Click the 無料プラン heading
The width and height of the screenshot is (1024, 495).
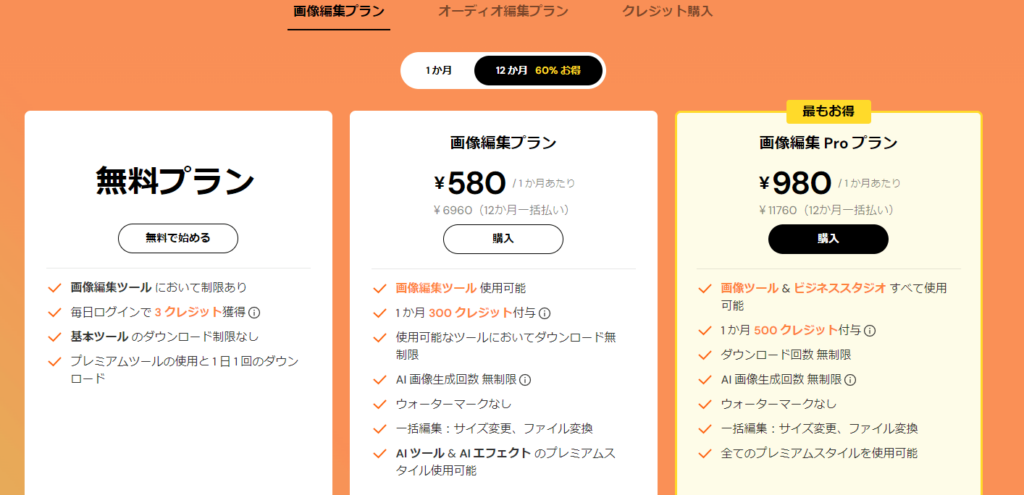175,182
